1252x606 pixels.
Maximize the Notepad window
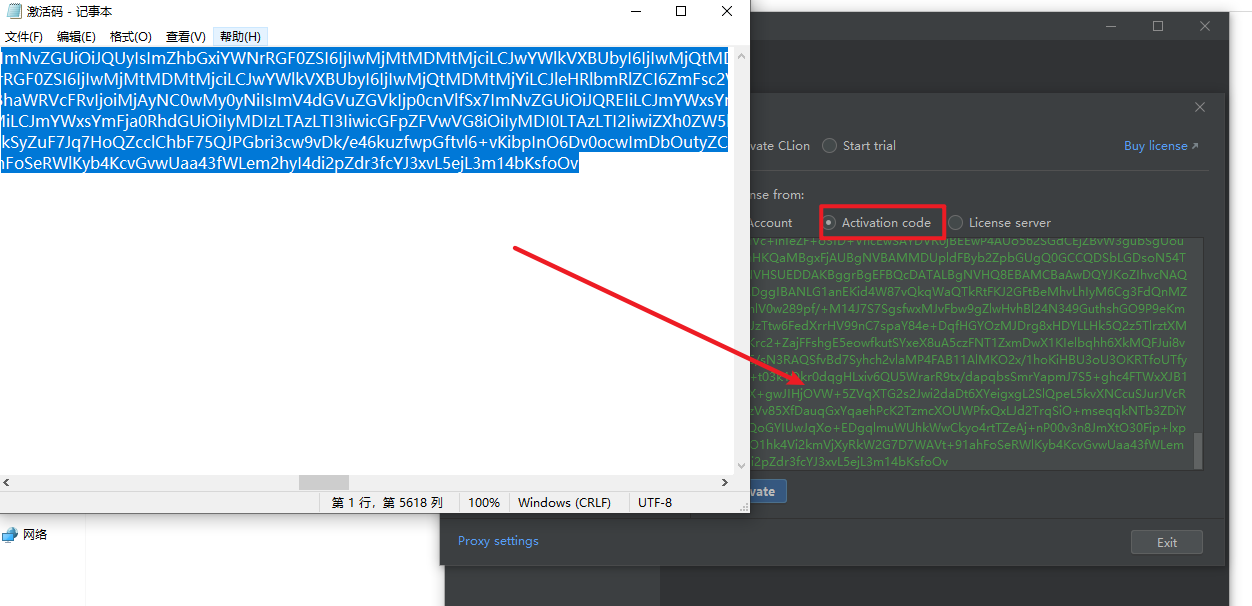coord(681,12)
